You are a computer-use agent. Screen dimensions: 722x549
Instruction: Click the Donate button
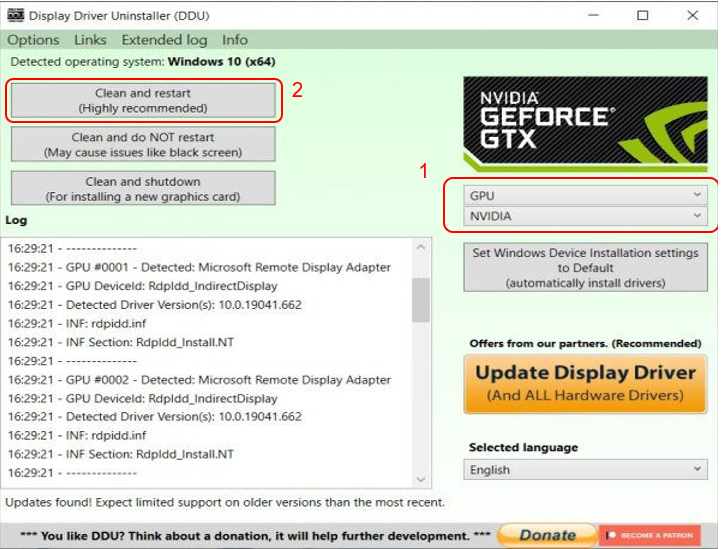(547, 535)
